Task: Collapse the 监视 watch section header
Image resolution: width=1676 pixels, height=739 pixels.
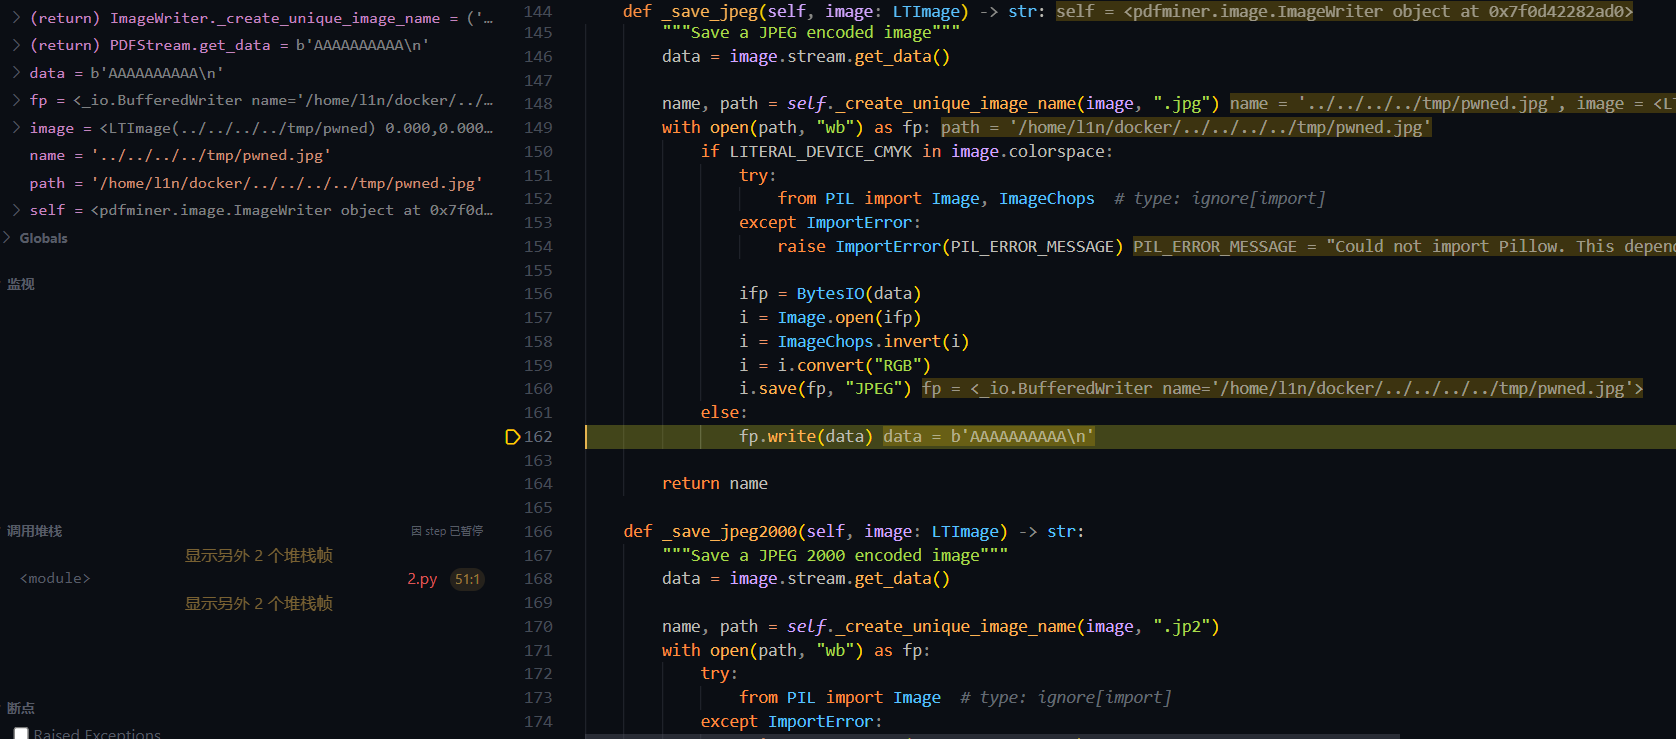Action: tap(21, 284)
